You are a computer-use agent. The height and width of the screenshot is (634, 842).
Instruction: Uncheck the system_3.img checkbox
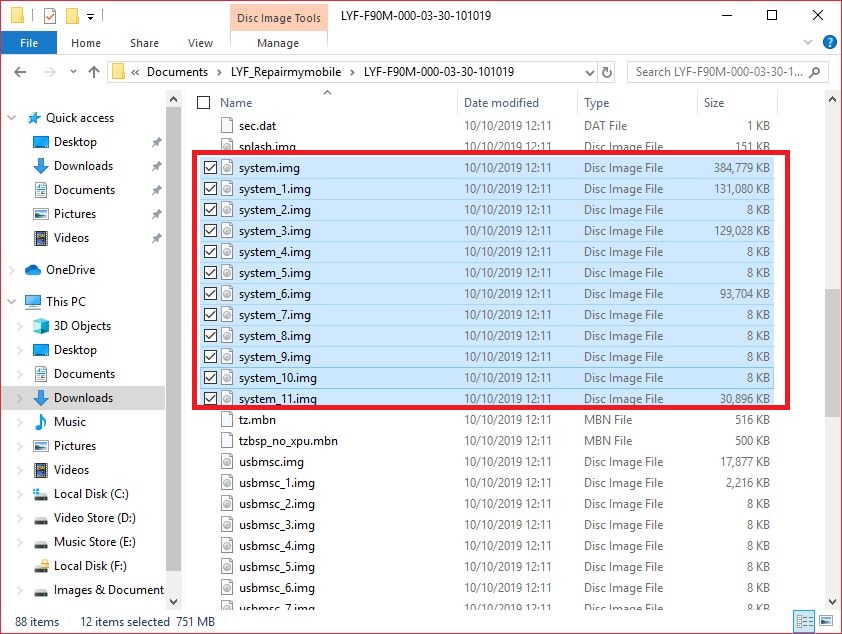pos(210,231)
